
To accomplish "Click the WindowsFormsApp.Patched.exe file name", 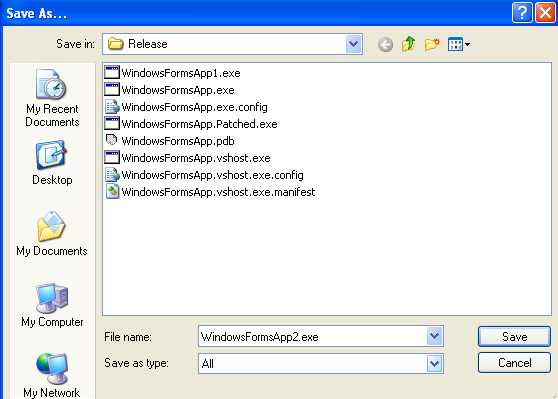I will point(199,124).
